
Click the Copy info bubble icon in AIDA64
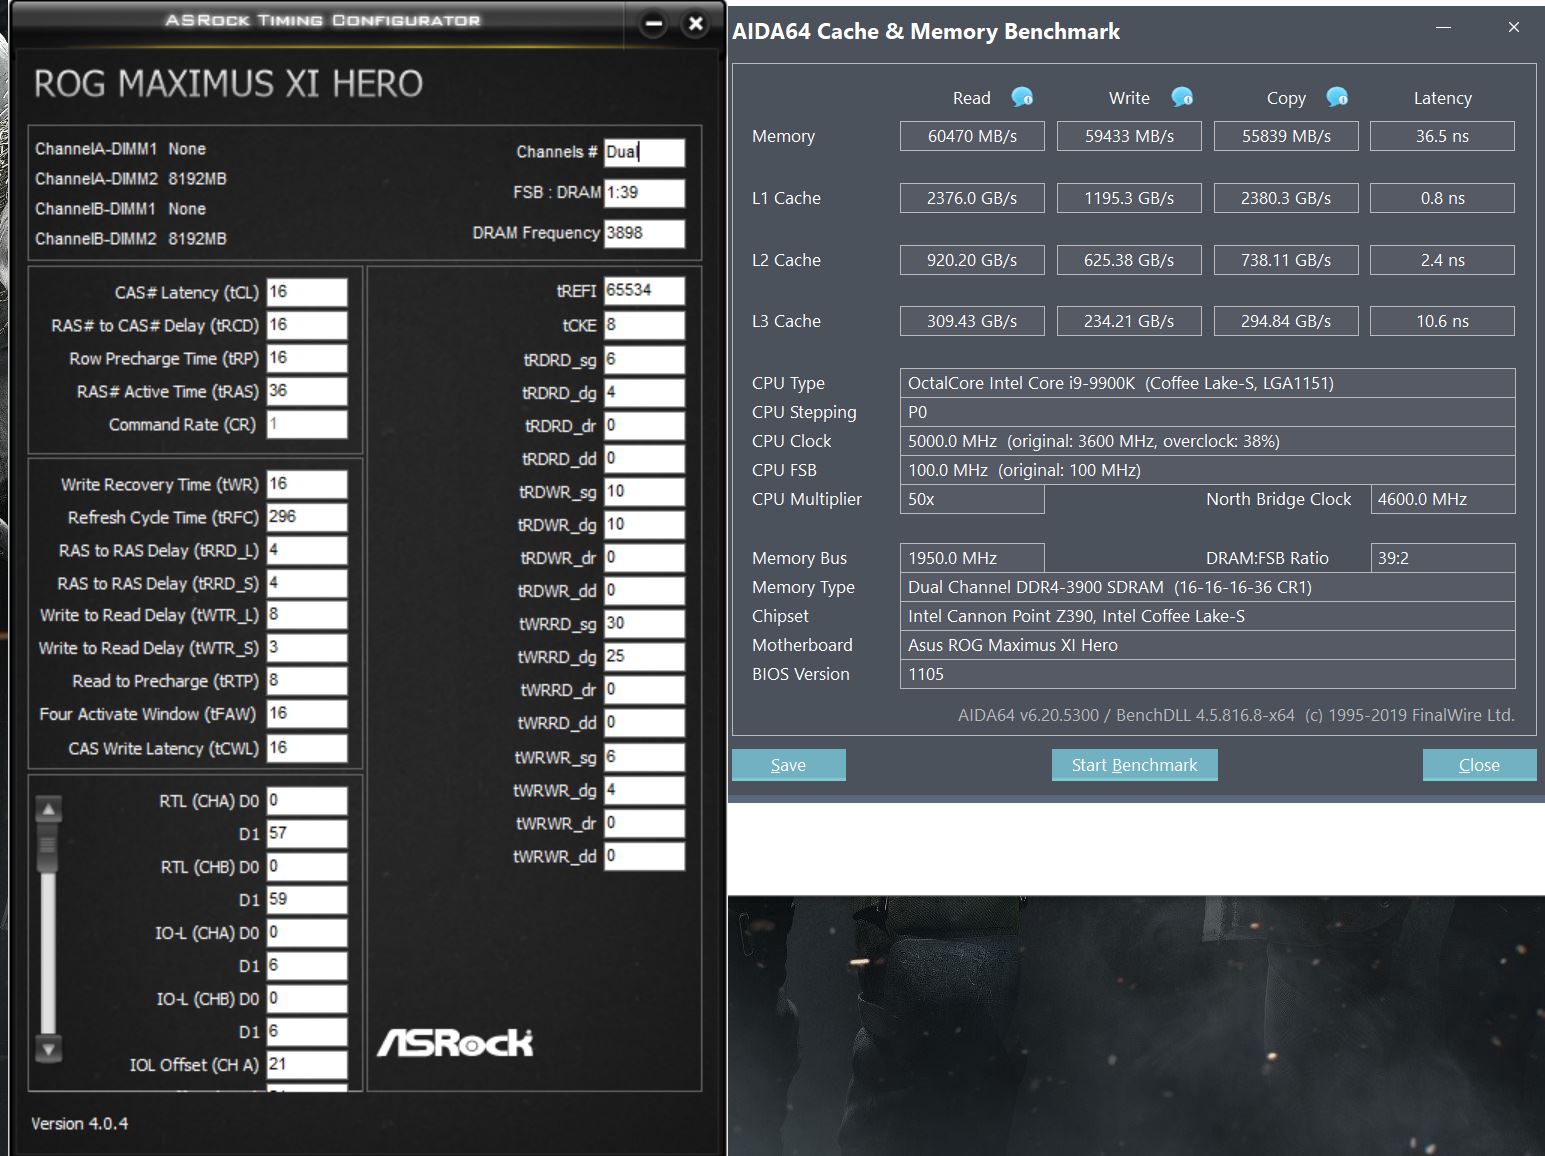pos(1337,97)
